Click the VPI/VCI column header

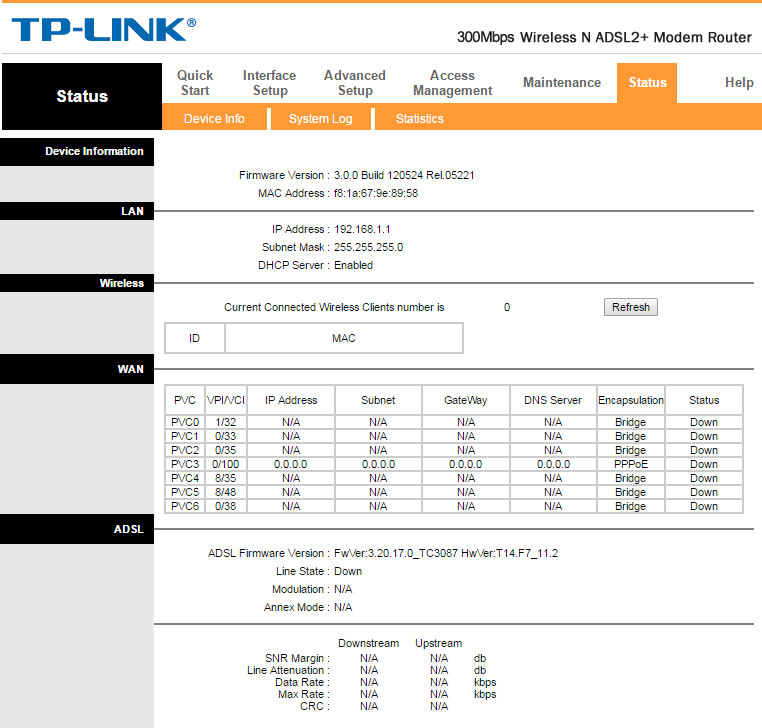(225, 400)
